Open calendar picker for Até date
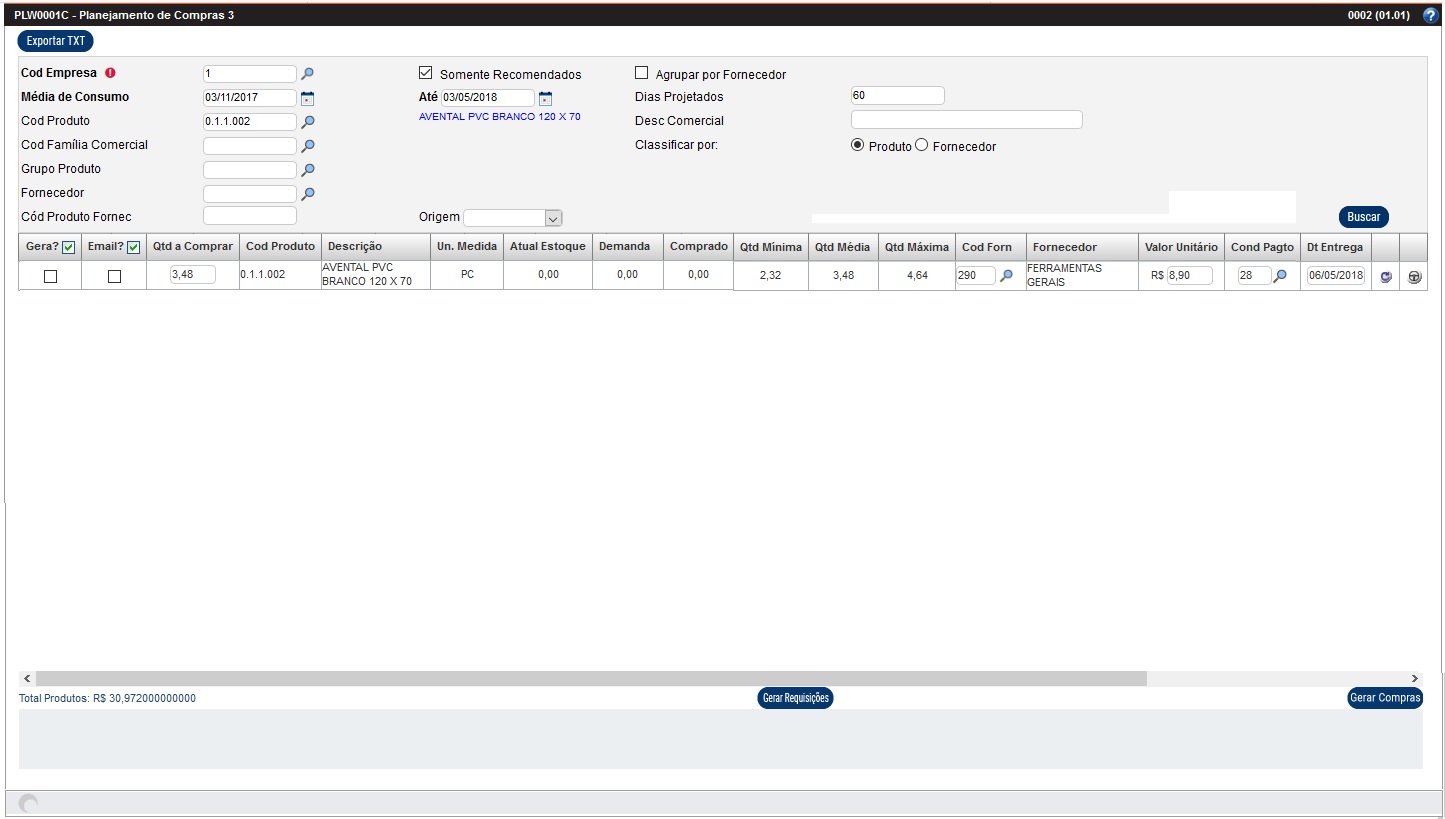Image resolution: width=1445 pixels, height=819 pixels. 545,98
